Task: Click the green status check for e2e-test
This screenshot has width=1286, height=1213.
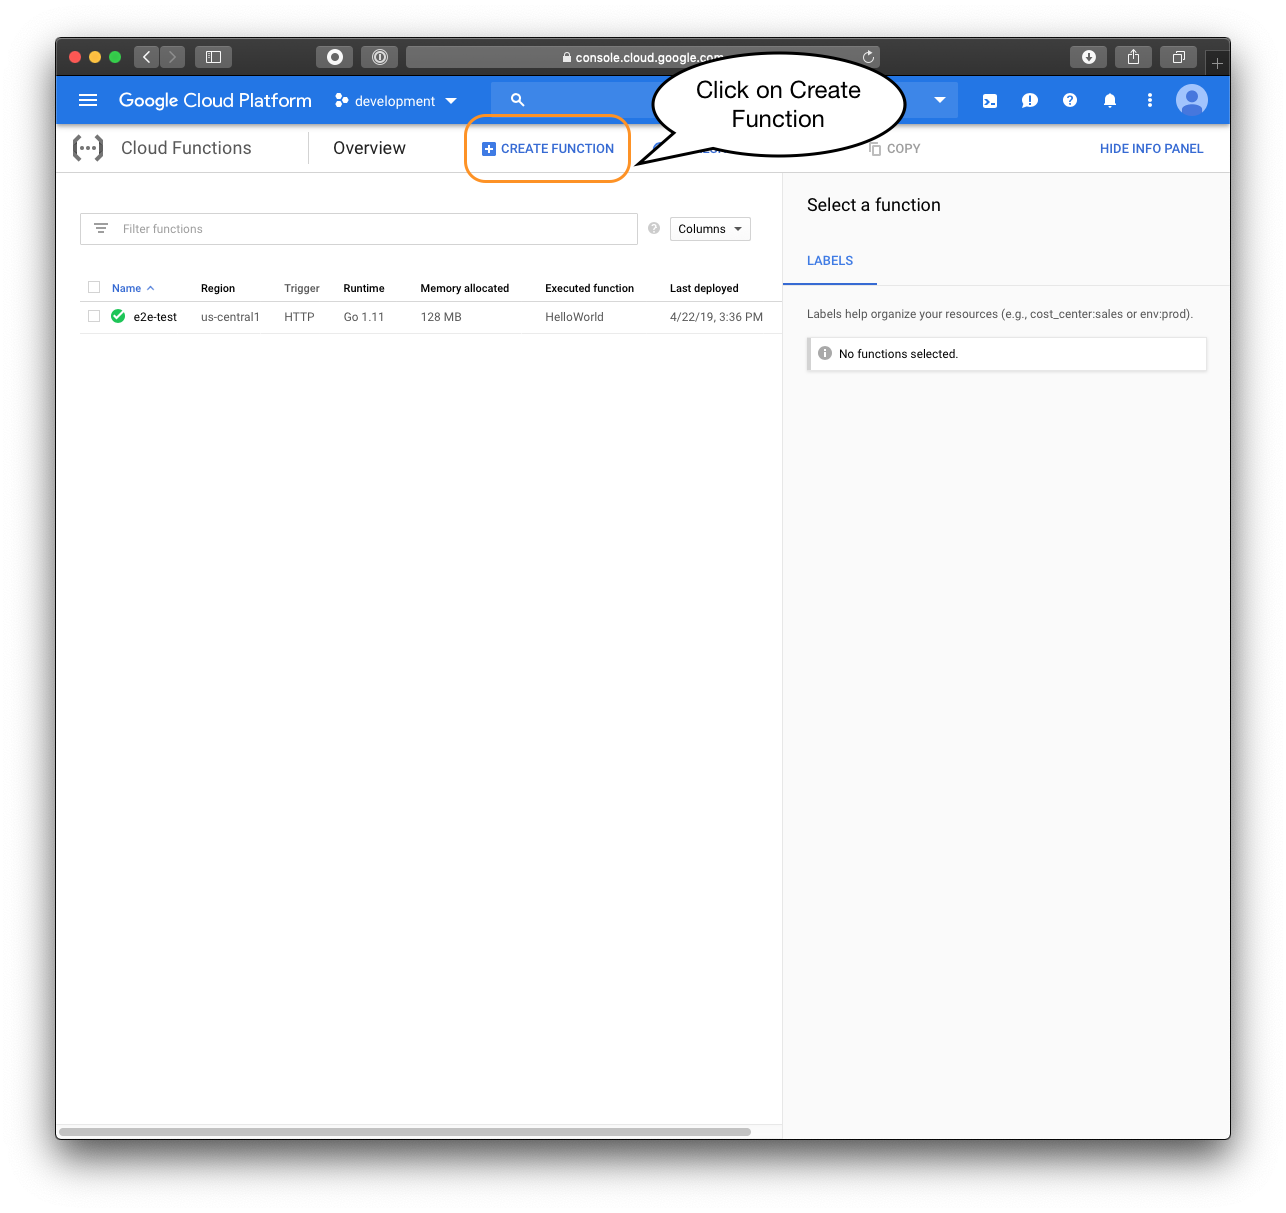Action: click(x=118, y=316)
